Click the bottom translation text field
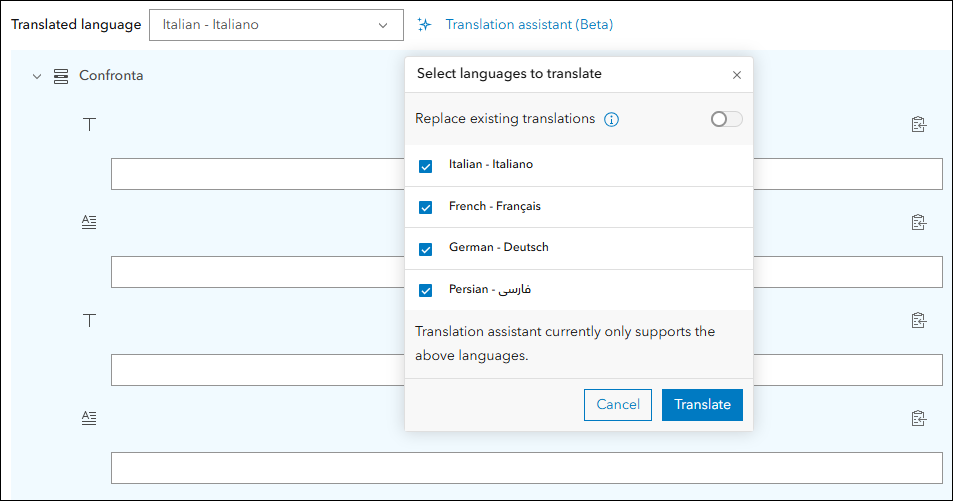 click(x=526, y=468)
